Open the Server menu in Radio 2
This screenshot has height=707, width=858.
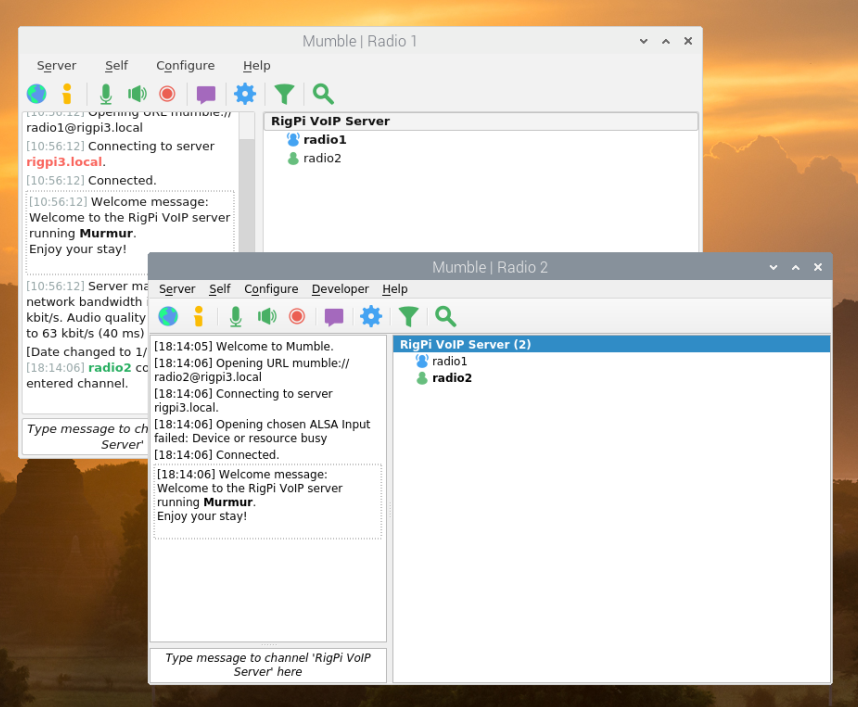[177, 289]
